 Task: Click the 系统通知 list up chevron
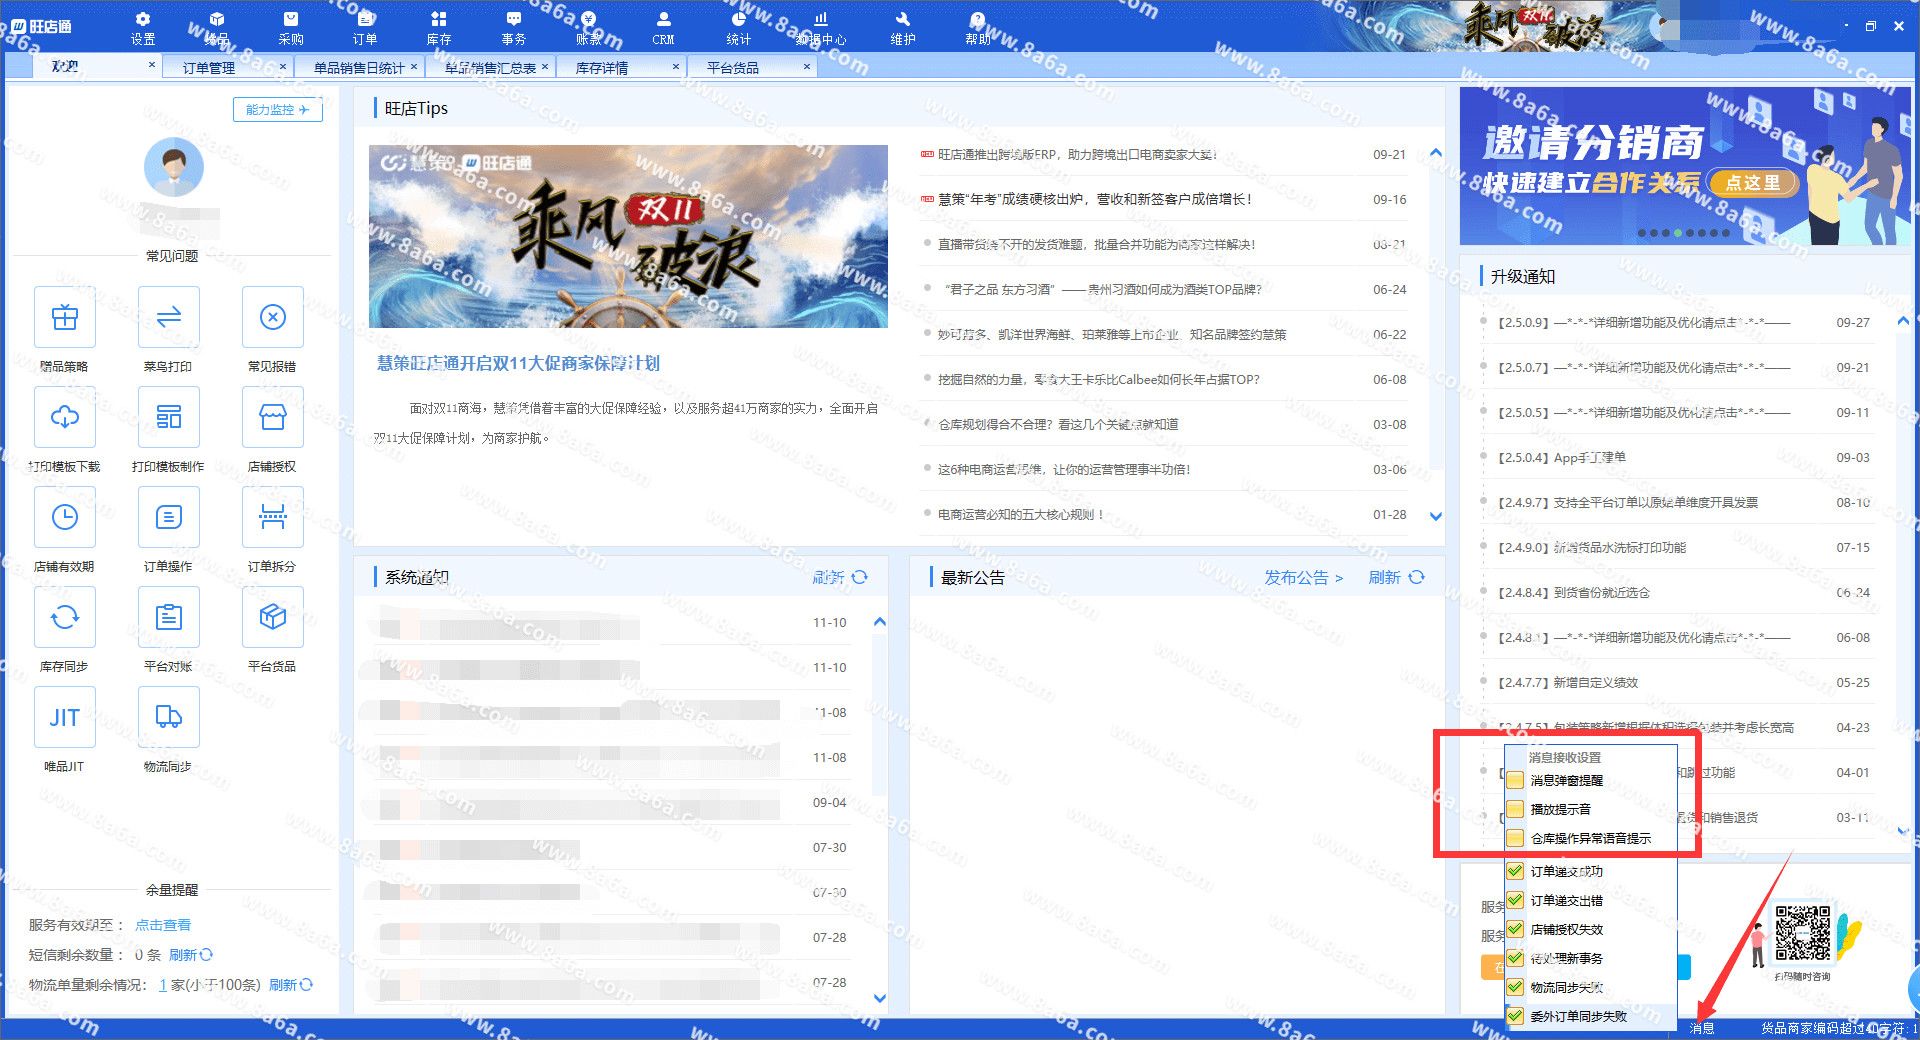(880, 622)
